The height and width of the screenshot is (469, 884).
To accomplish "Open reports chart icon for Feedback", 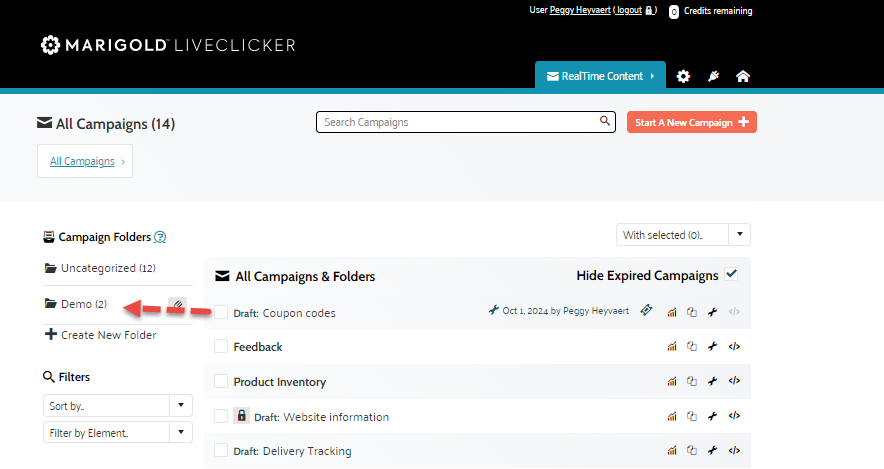I will click(x=672, y=347).
